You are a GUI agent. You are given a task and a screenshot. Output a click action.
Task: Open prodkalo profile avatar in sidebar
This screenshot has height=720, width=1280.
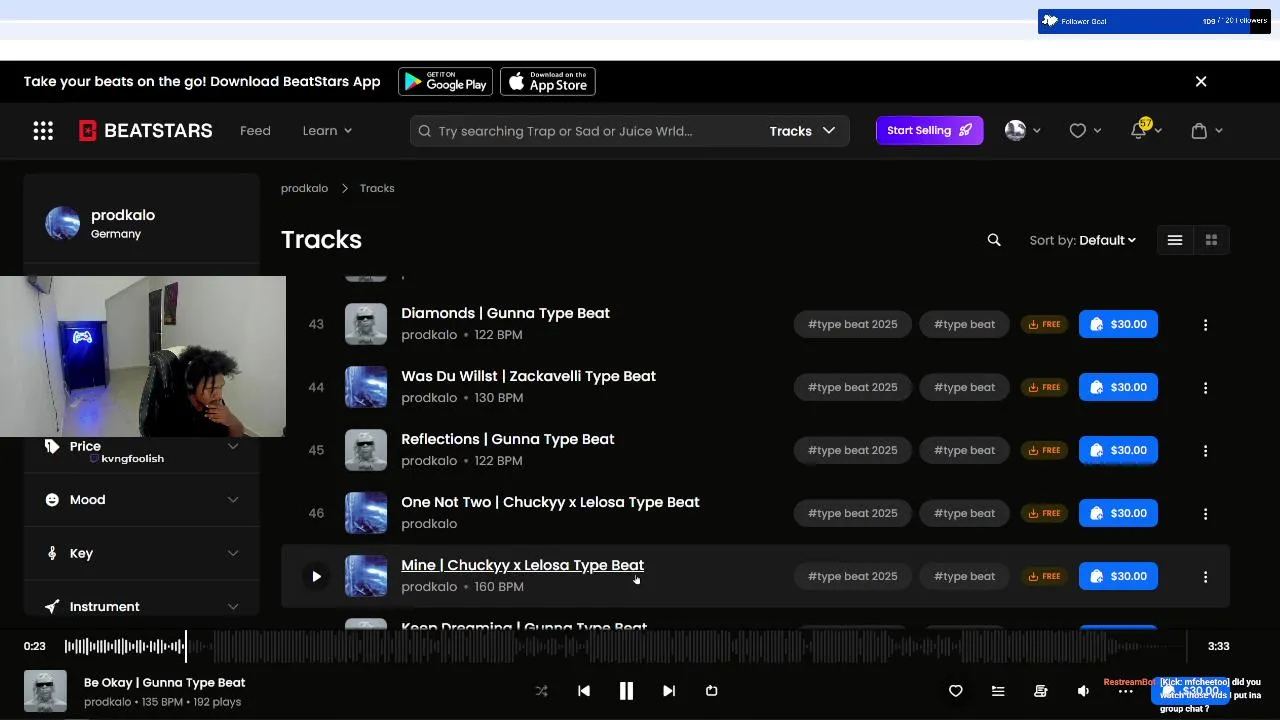(x=62, y=223)
